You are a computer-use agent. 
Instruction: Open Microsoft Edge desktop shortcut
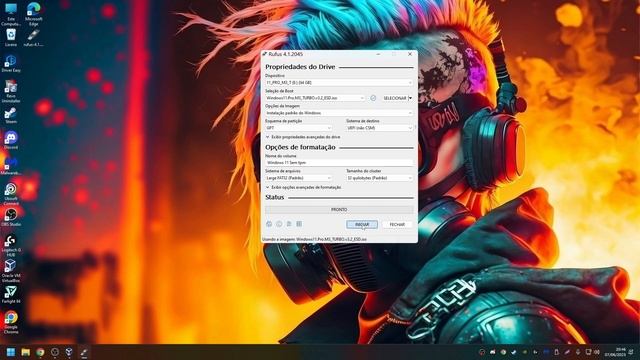tap(33, 14)
